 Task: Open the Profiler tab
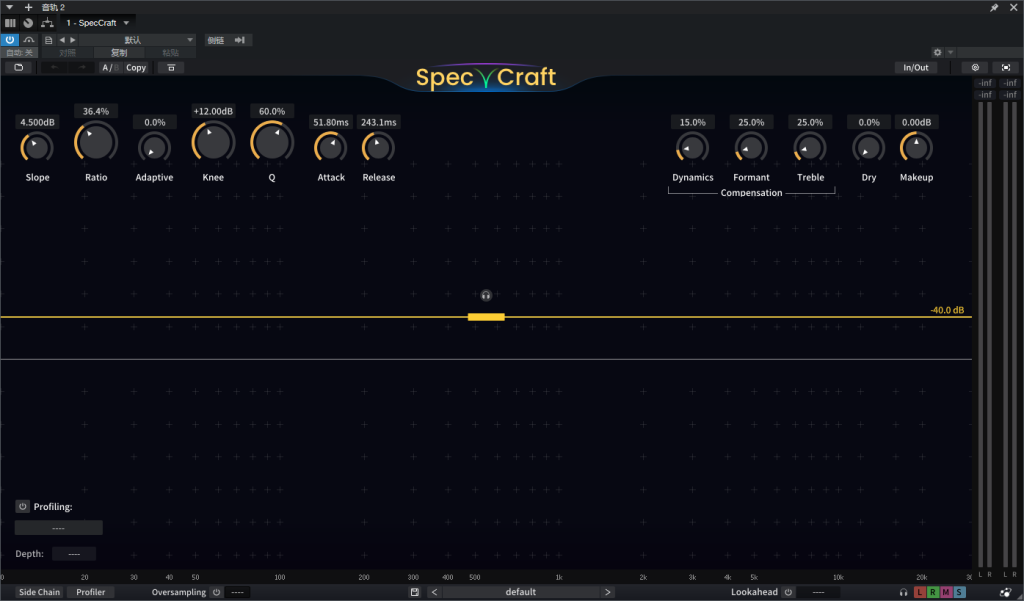[x=91, y=592]
